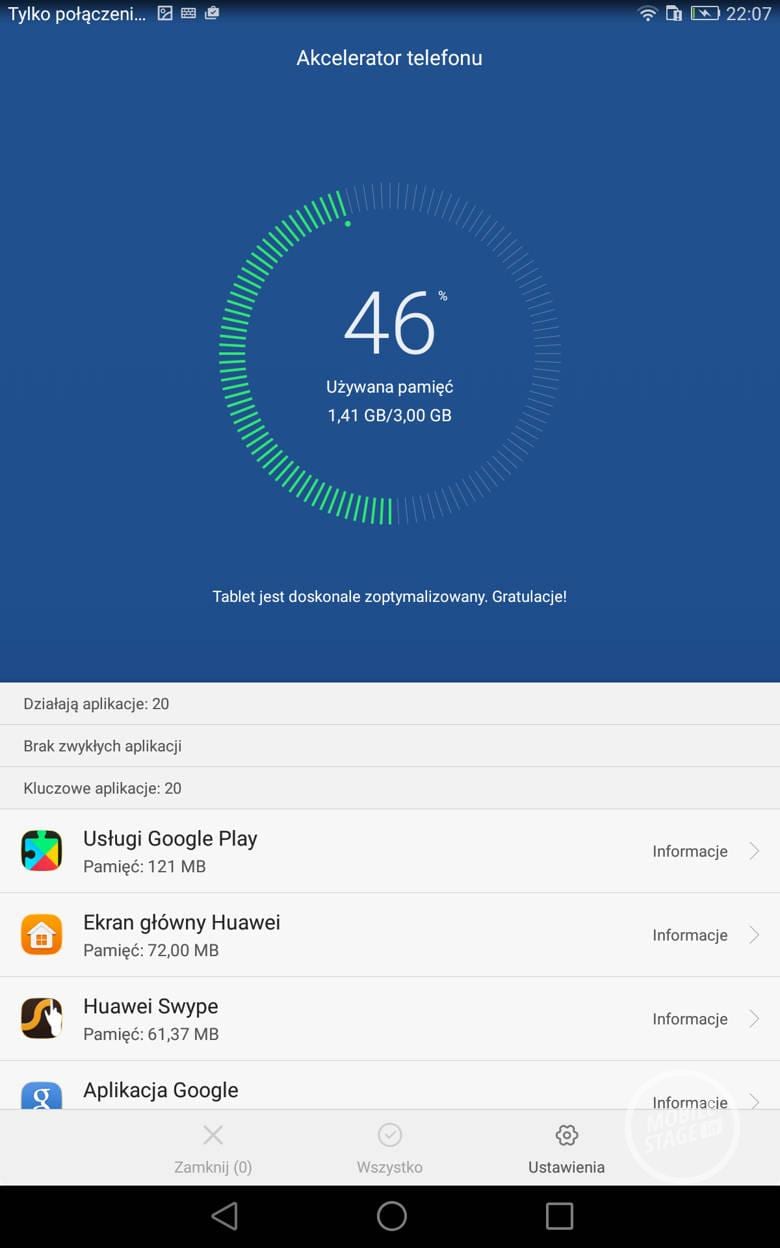780x1248 pixels.
Task: Expand the Usługi Google Play row chevron
Action: point(755,851)
